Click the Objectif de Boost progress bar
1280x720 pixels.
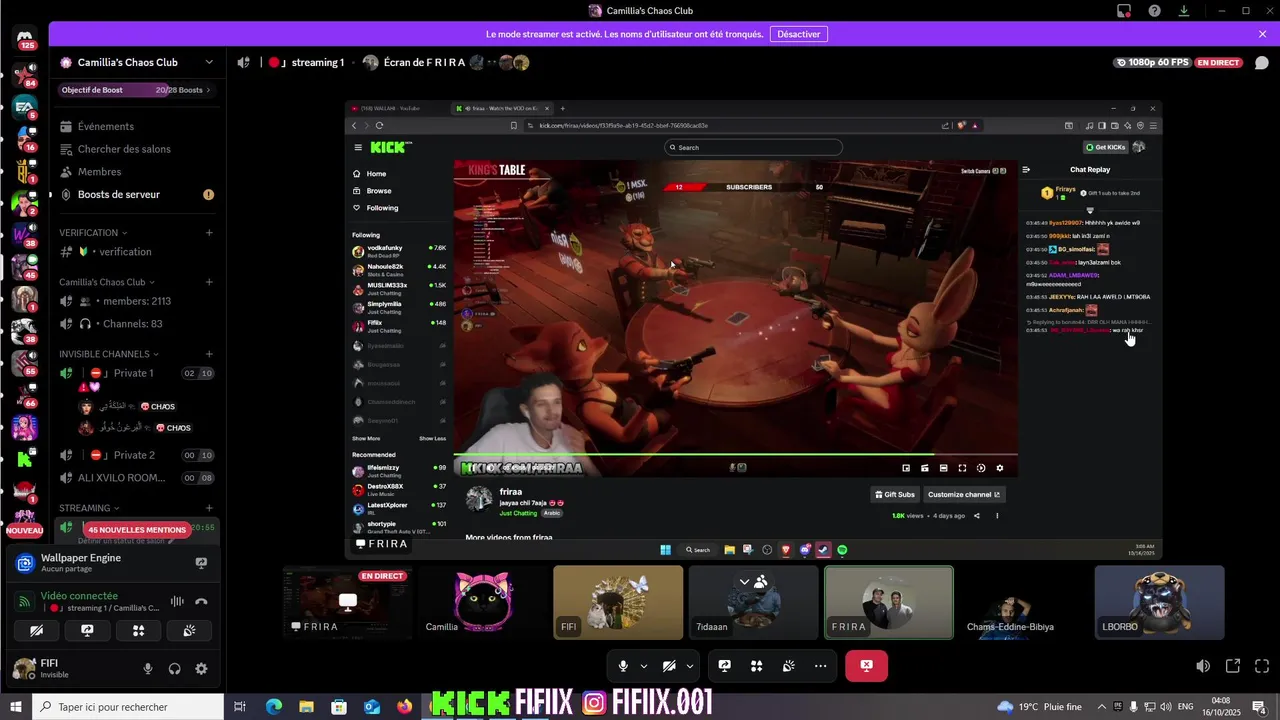click(137, 90)
